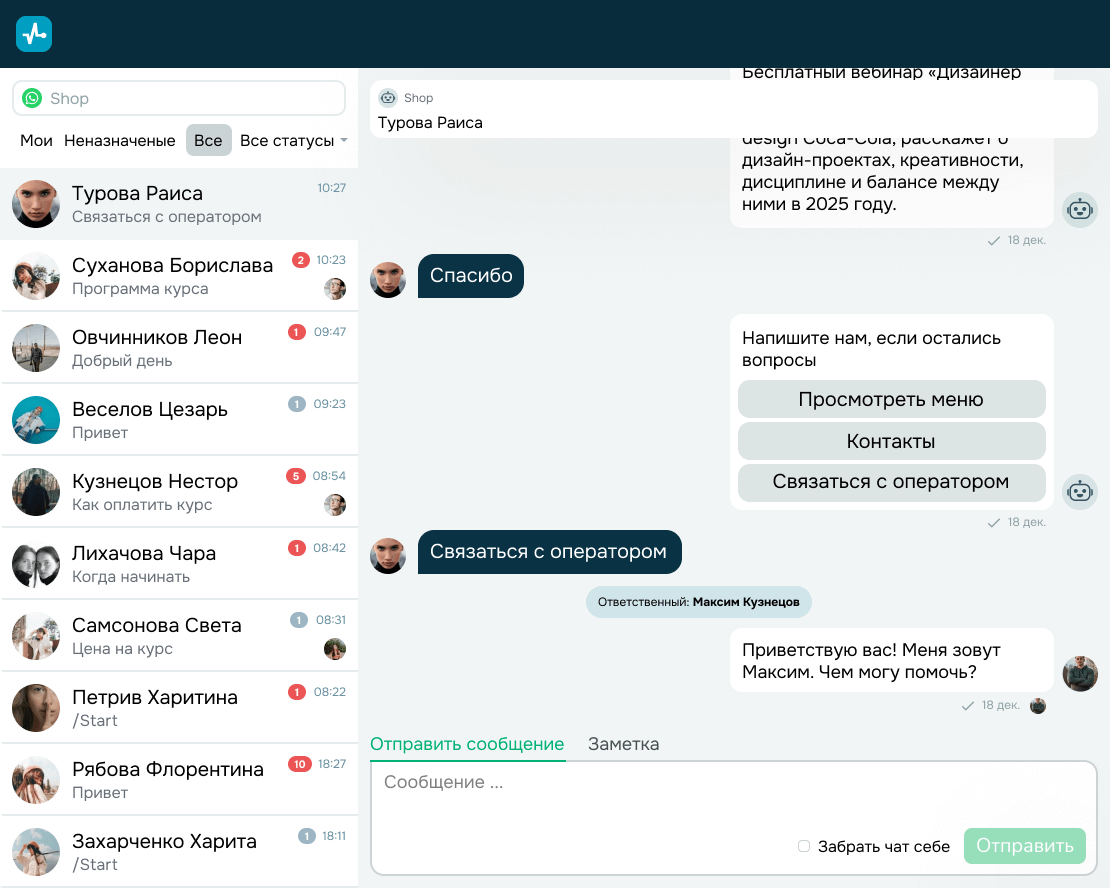1110x888 pixels.
Task: Open the chat with Овчинников Леон
Action: point(179,348)
